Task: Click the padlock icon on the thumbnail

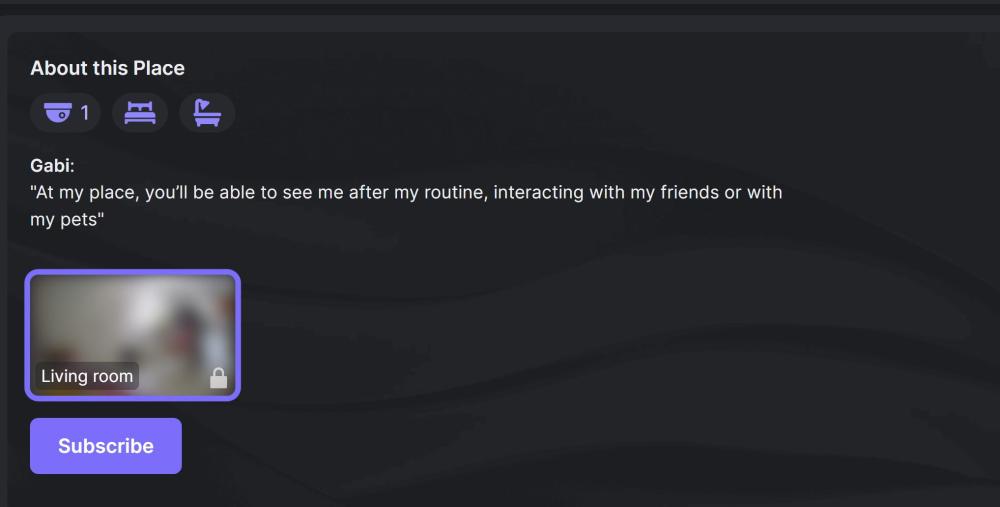Action: coord(218,378)
